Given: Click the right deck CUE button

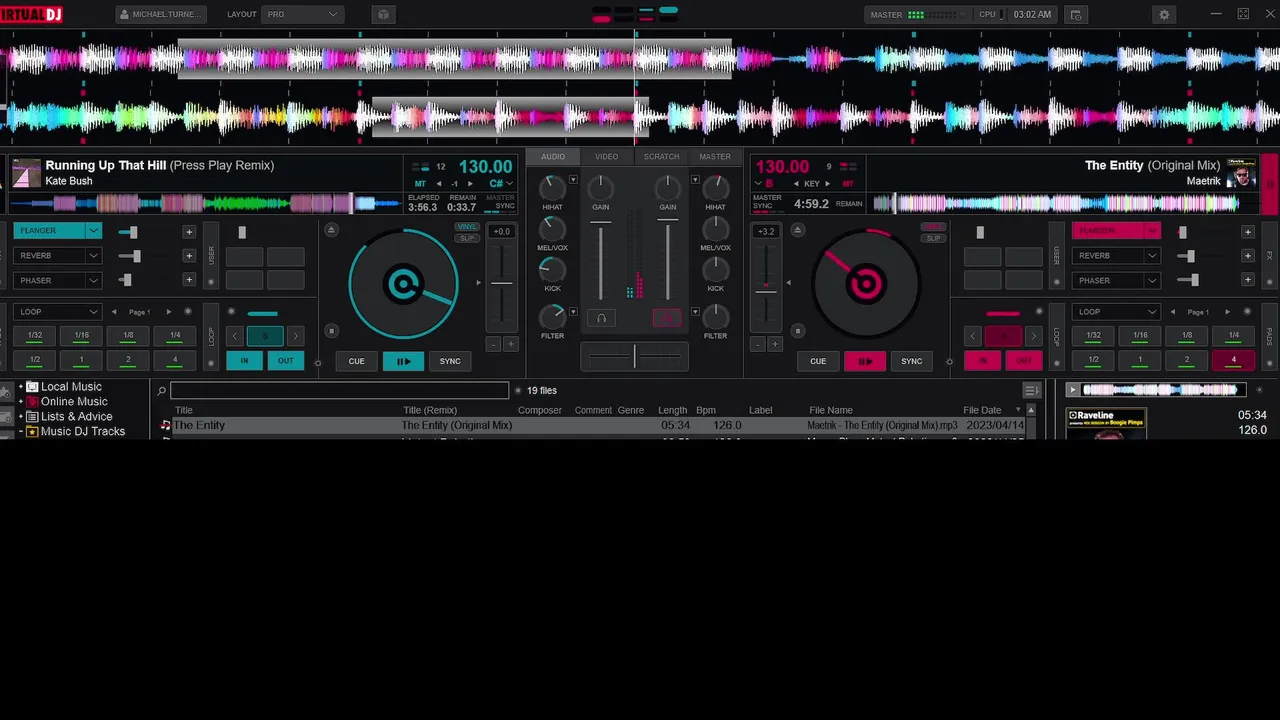Looking at the screenshot, I should [818, 361].
